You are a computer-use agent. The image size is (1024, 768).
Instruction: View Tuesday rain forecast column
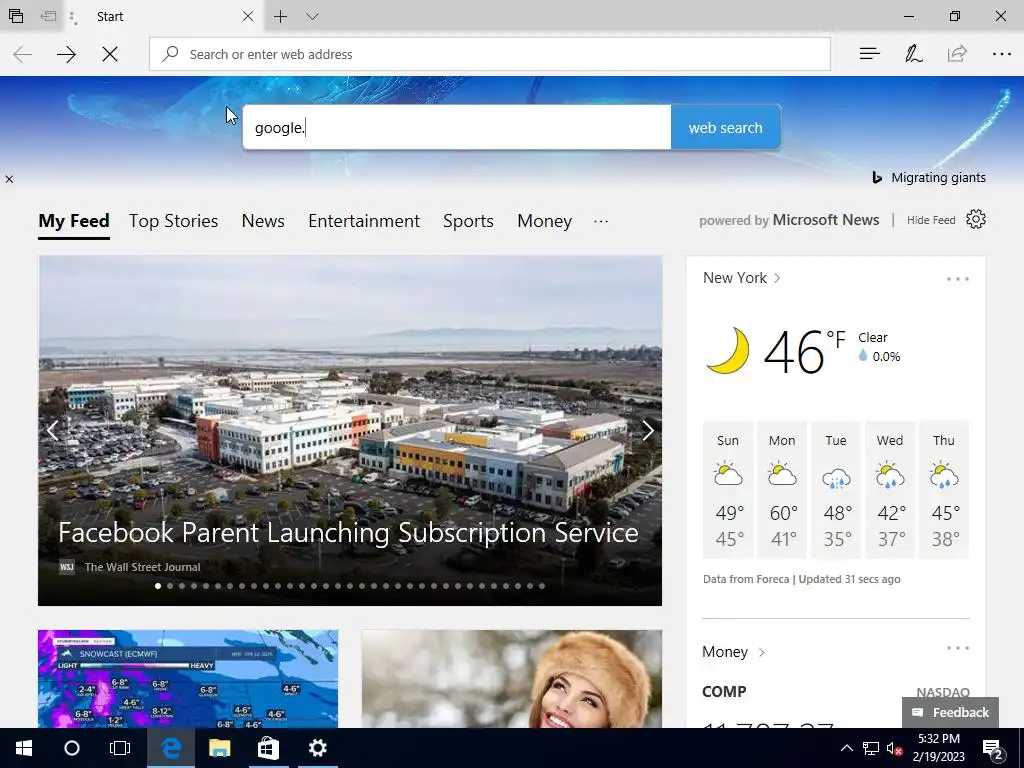click(x=836, y=490)
